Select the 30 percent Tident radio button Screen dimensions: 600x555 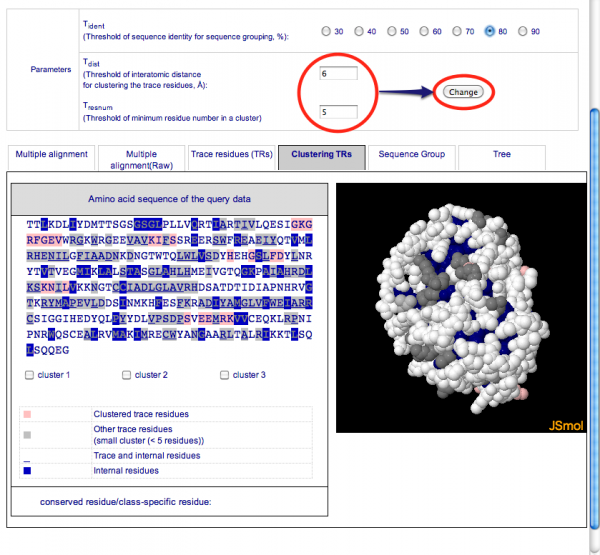326,31
